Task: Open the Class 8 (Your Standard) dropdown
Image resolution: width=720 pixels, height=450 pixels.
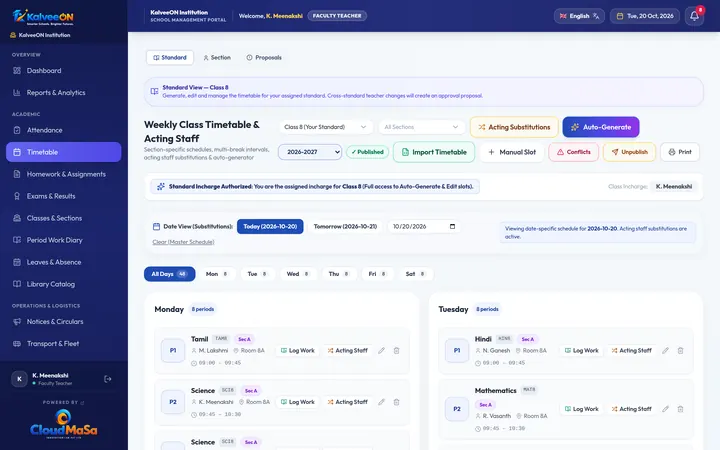Action: (x=325, y=127)
